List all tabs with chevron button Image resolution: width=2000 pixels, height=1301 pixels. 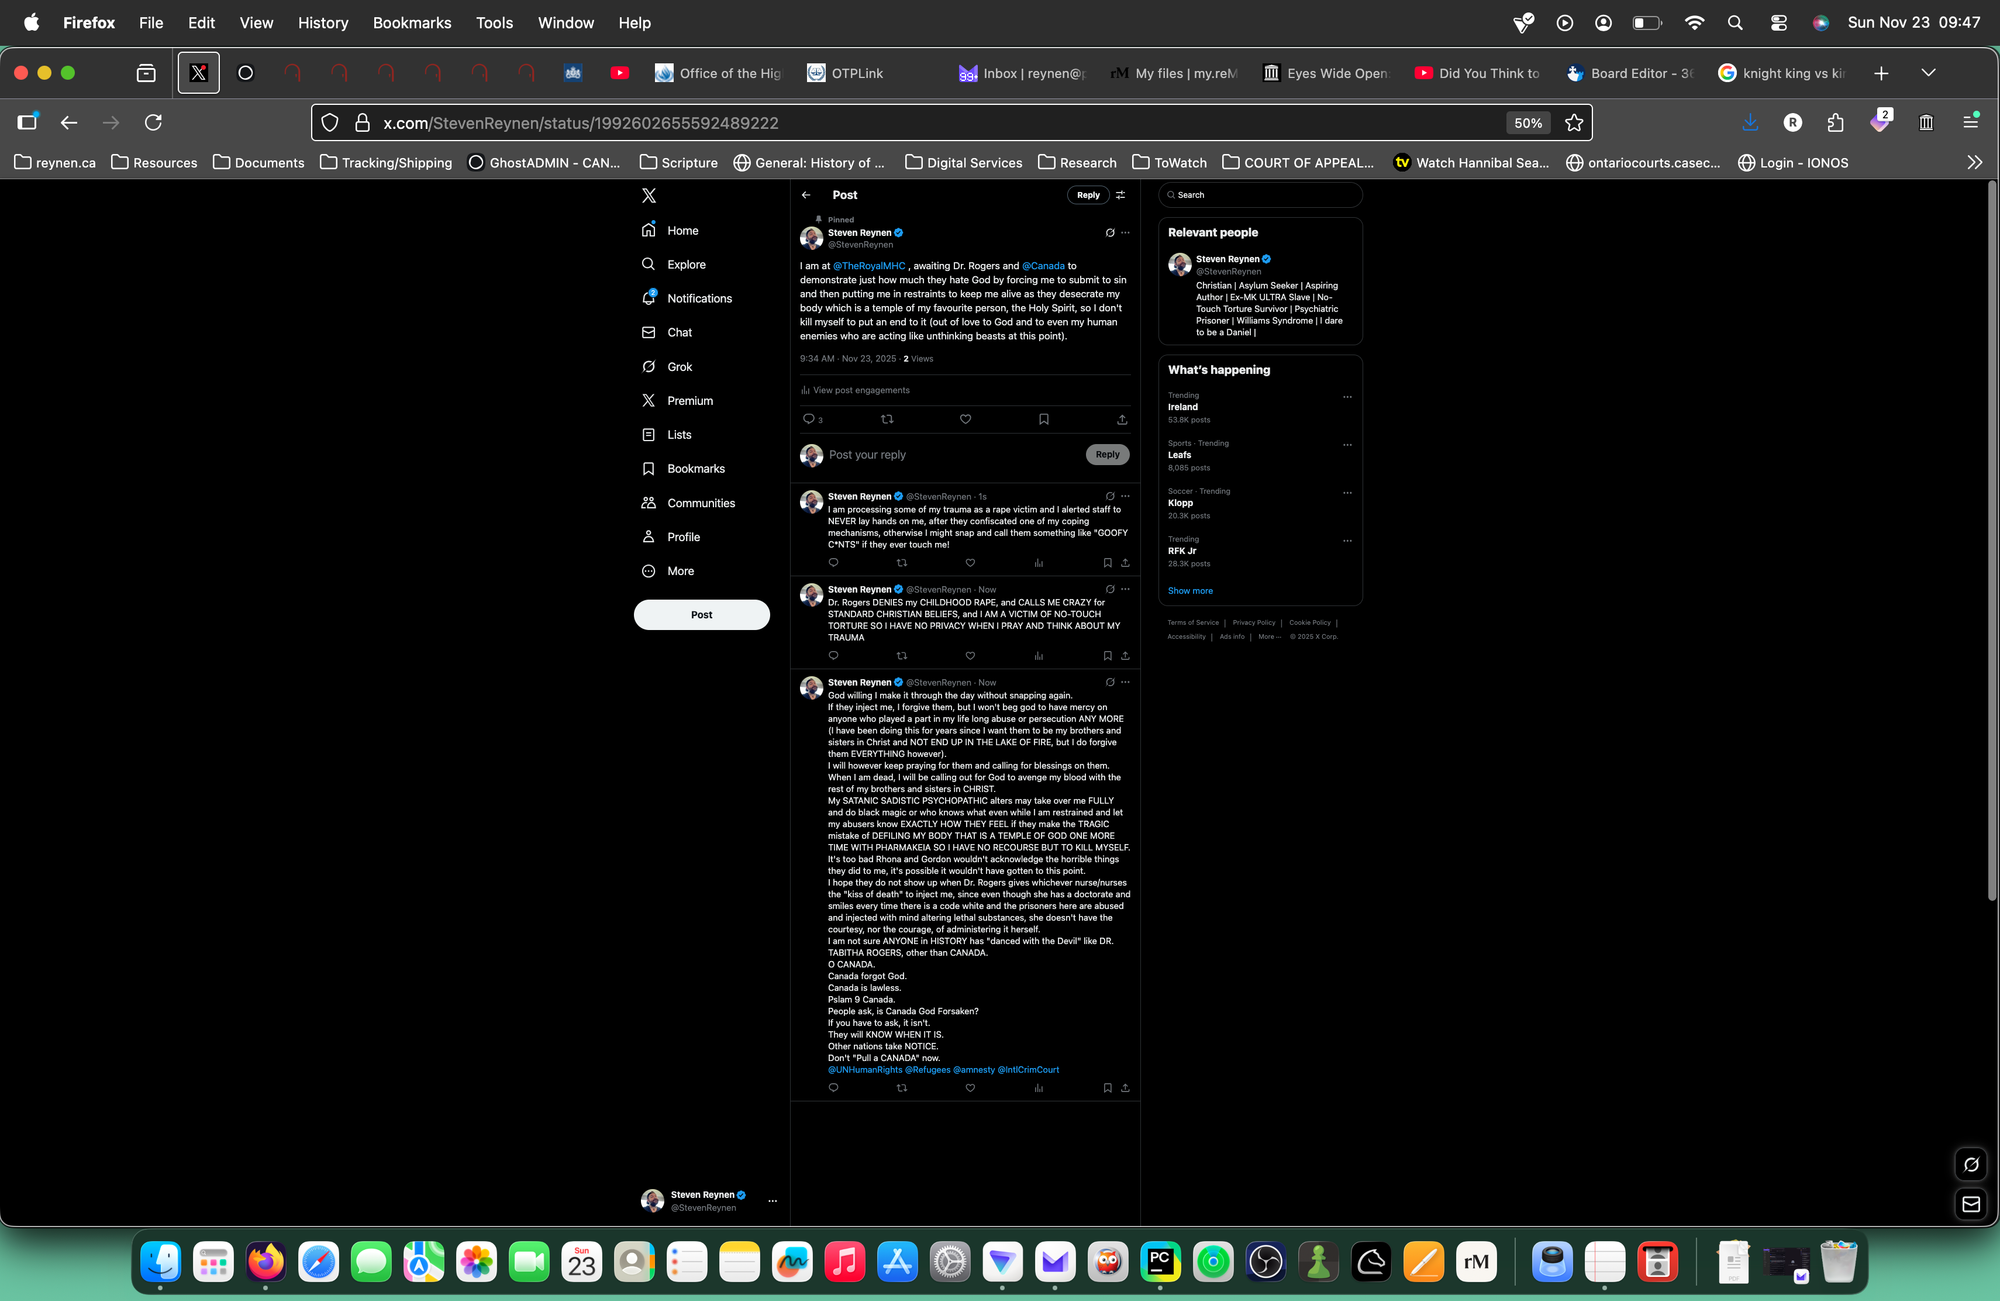pos(1928,73)
